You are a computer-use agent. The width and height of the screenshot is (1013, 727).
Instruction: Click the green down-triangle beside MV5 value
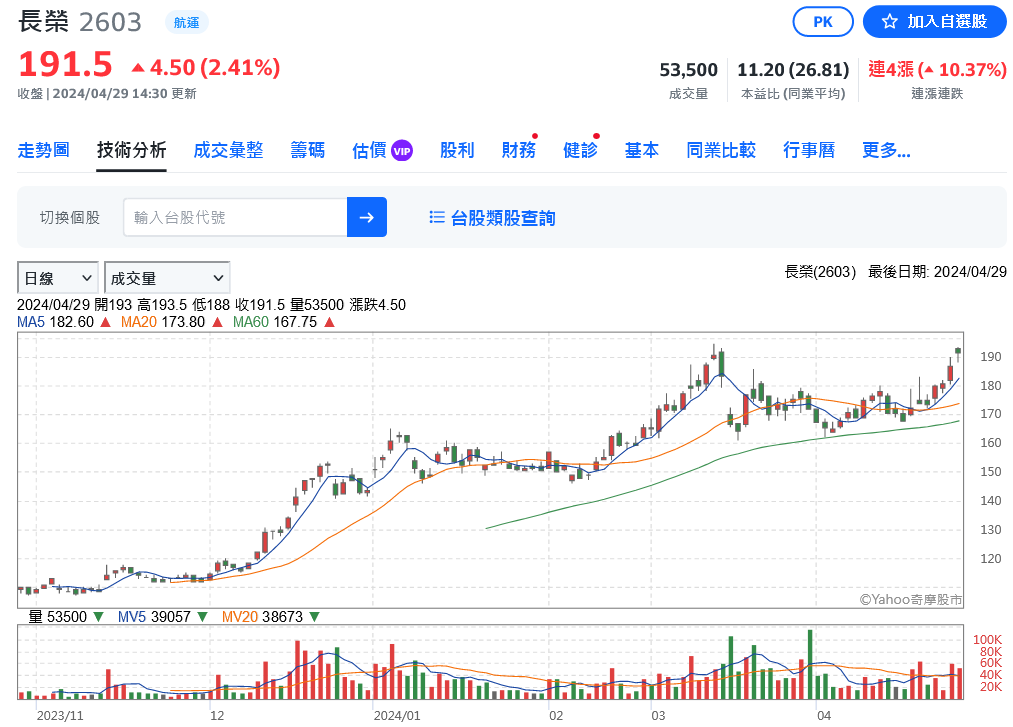(x=202, y=617)
